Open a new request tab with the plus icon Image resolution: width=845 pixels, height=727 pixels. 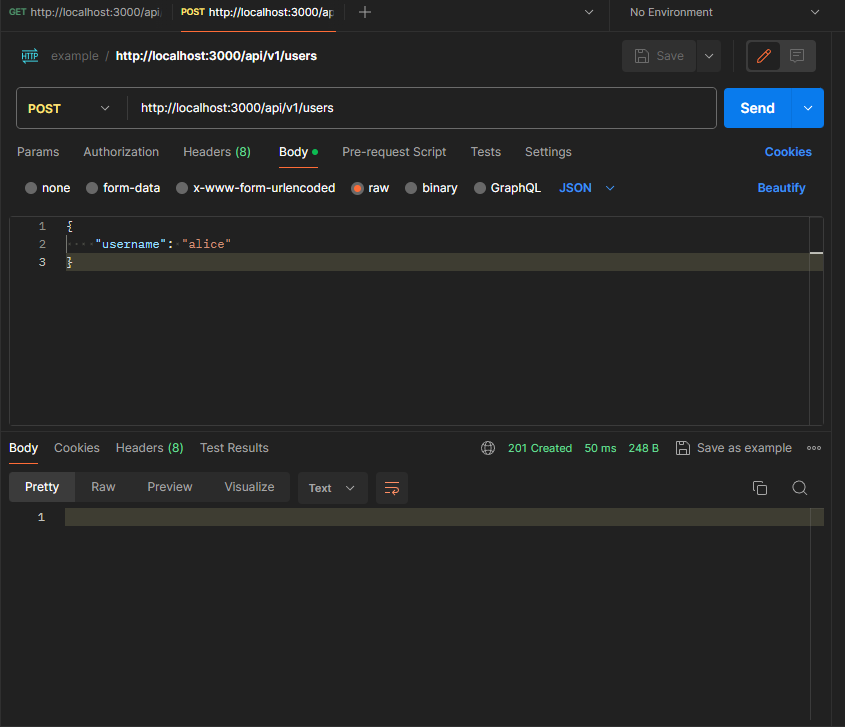(364, 14)
